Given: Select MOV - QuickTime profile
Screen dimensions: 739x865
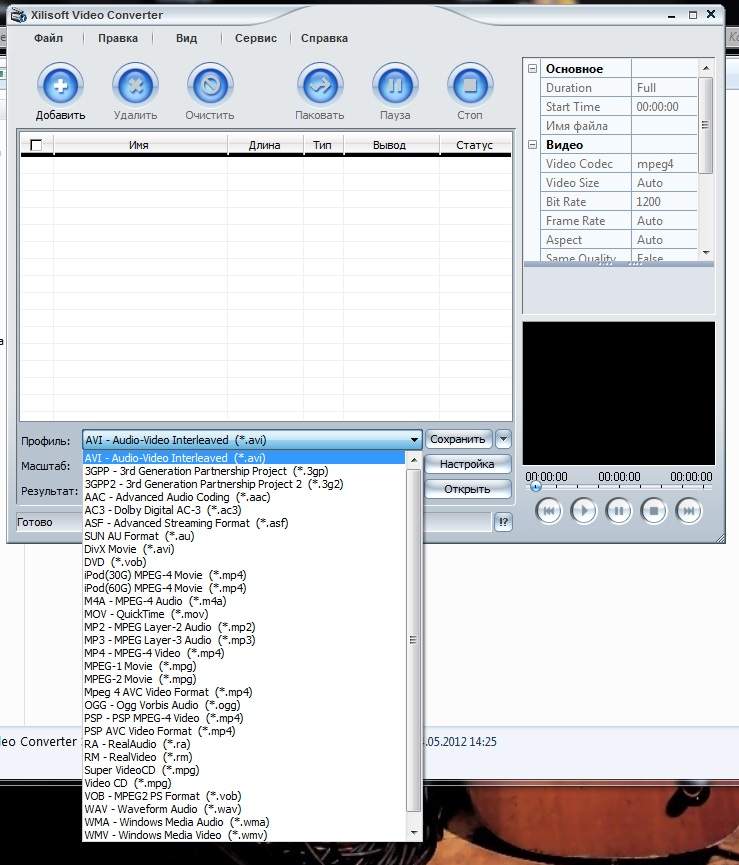Looking at the screenshot, I should pos(243,615).
